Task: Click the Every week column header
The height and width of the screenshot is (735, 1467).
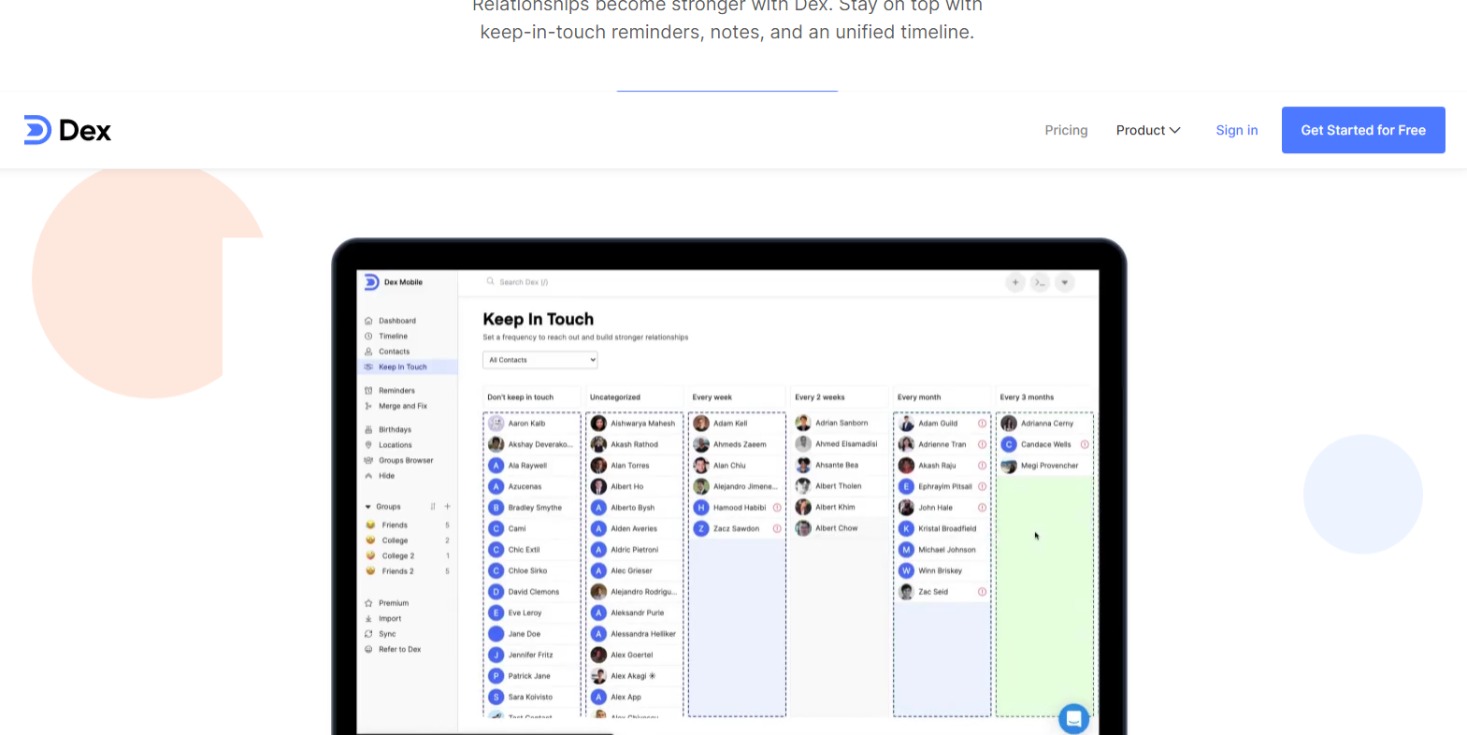Action: tap(712, 397)
